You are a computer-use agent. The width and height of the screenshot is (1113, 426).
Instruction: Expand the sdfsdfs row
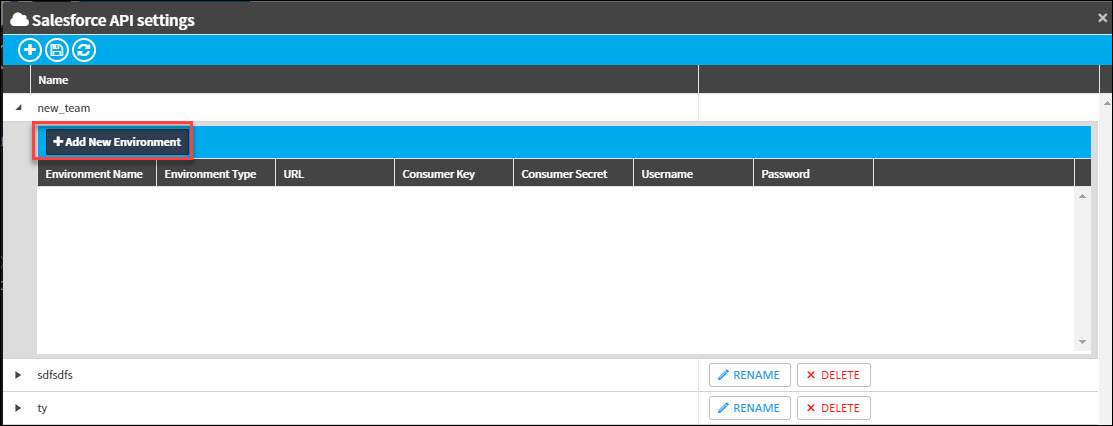point(18,375)
